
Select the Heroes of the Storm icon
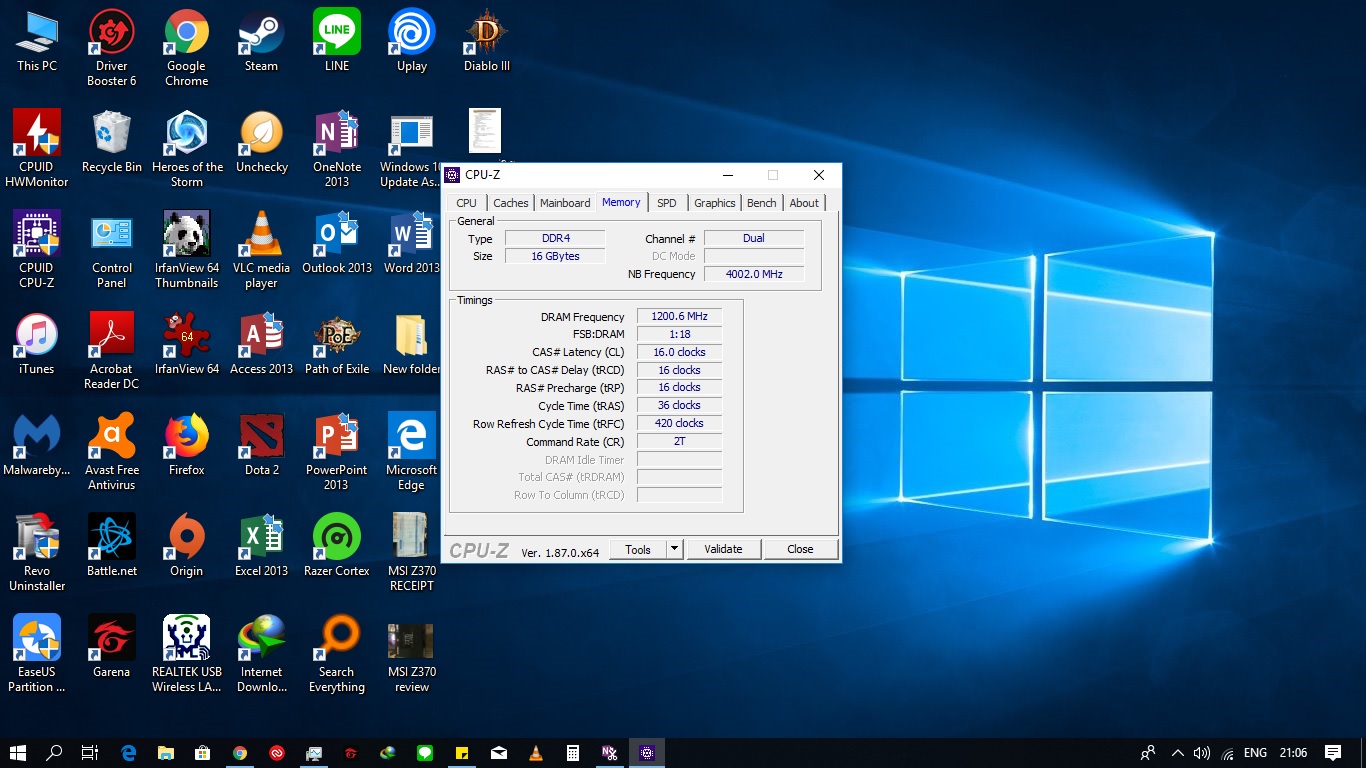[x=187, y=149]
